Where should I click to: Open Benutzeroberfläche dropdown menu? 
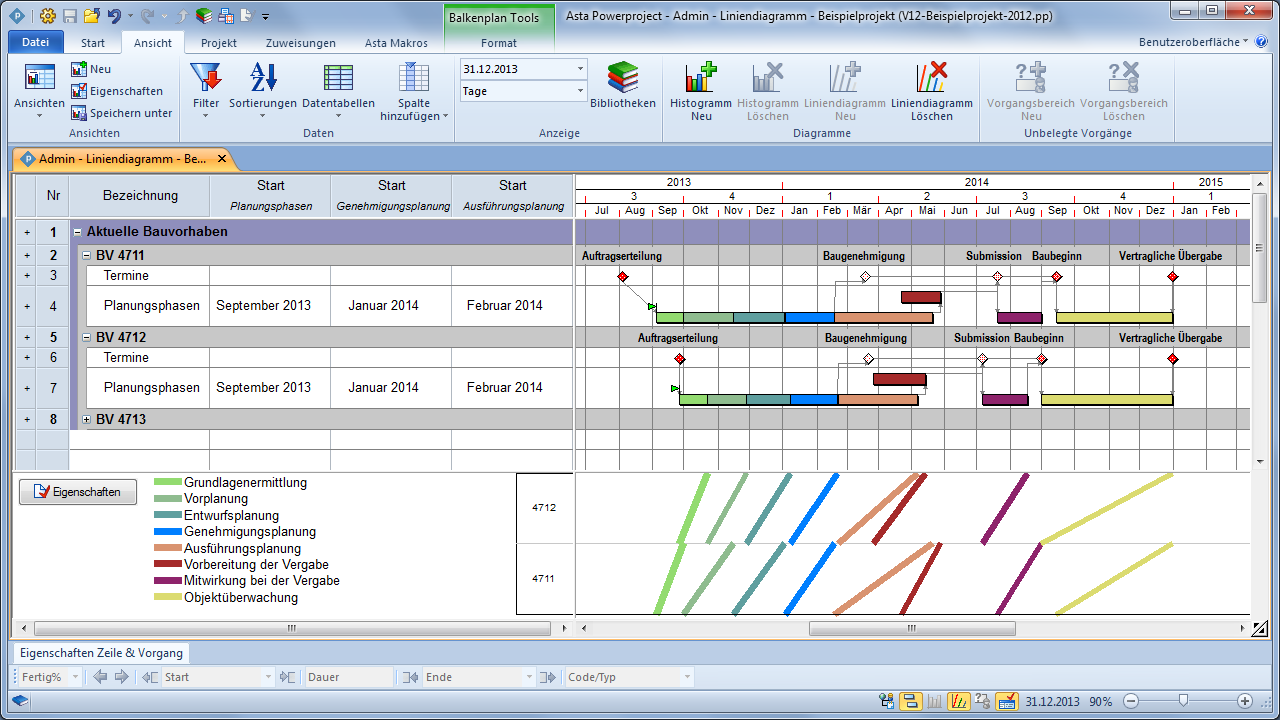[1194, 42]
